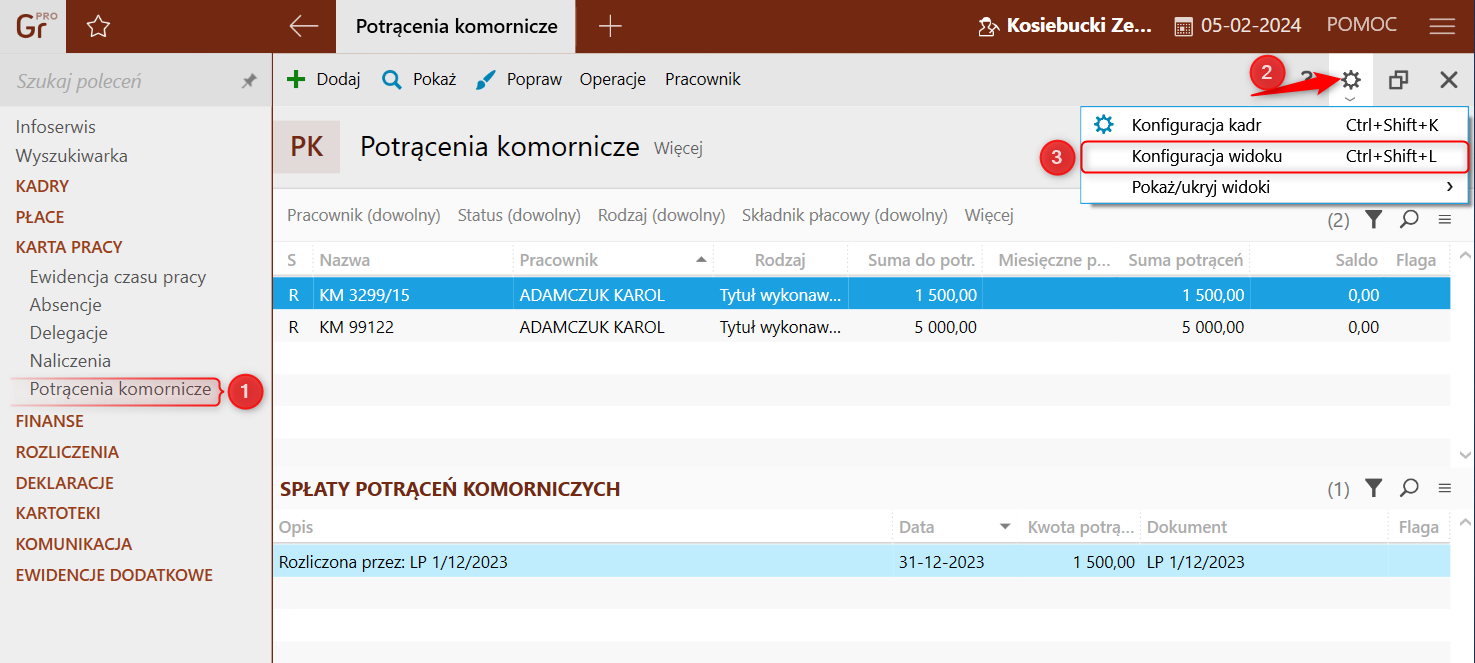Open a new tab with the plus icon
Screen dimensions: 1475x663
click(609, 26)
